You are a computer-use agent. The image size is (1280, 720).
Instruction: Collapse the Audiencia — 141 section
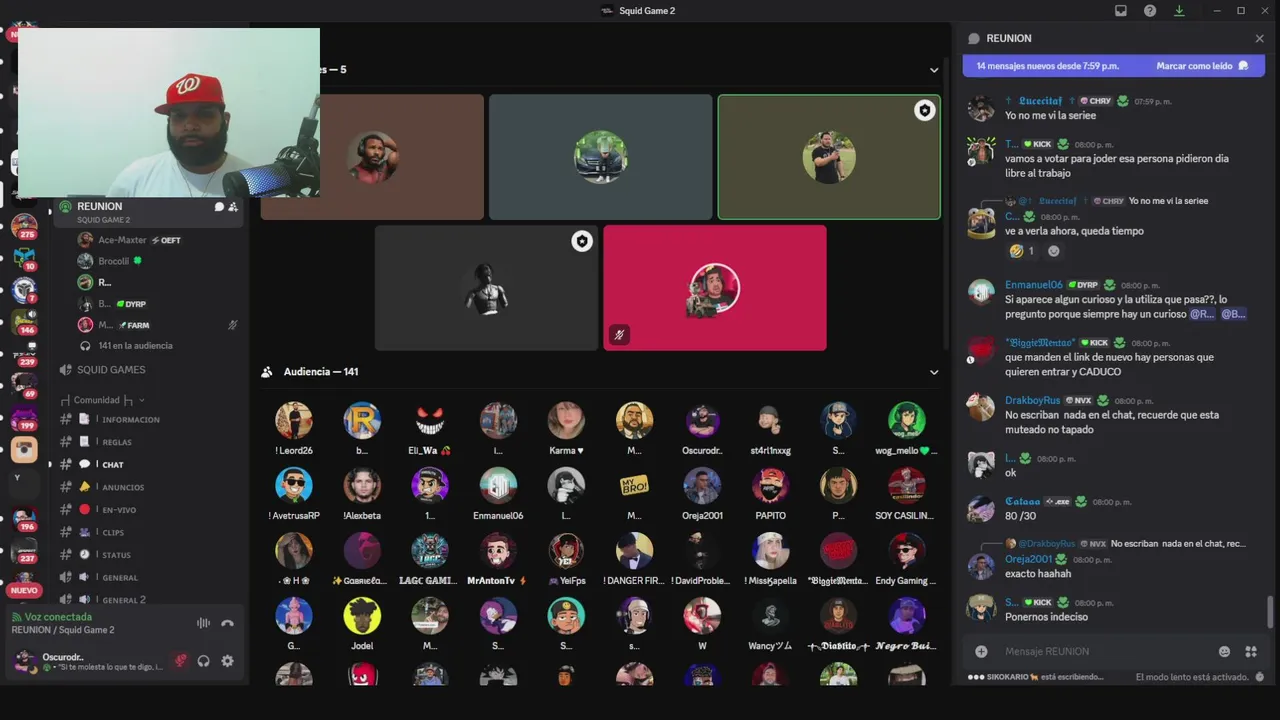(934, 372)
